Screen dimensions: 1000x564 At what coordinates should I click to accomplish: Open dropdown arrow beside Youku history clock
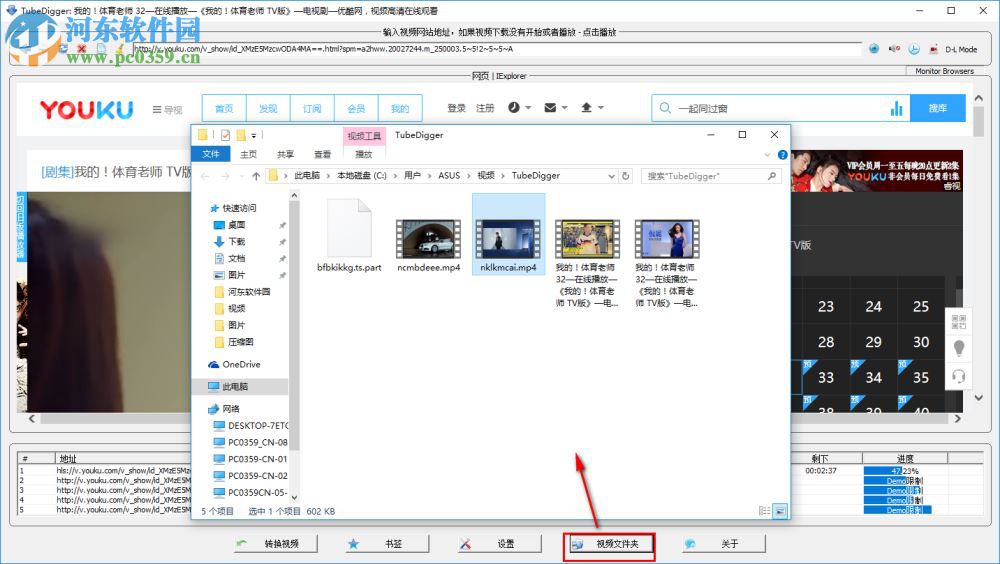(528, 108)
